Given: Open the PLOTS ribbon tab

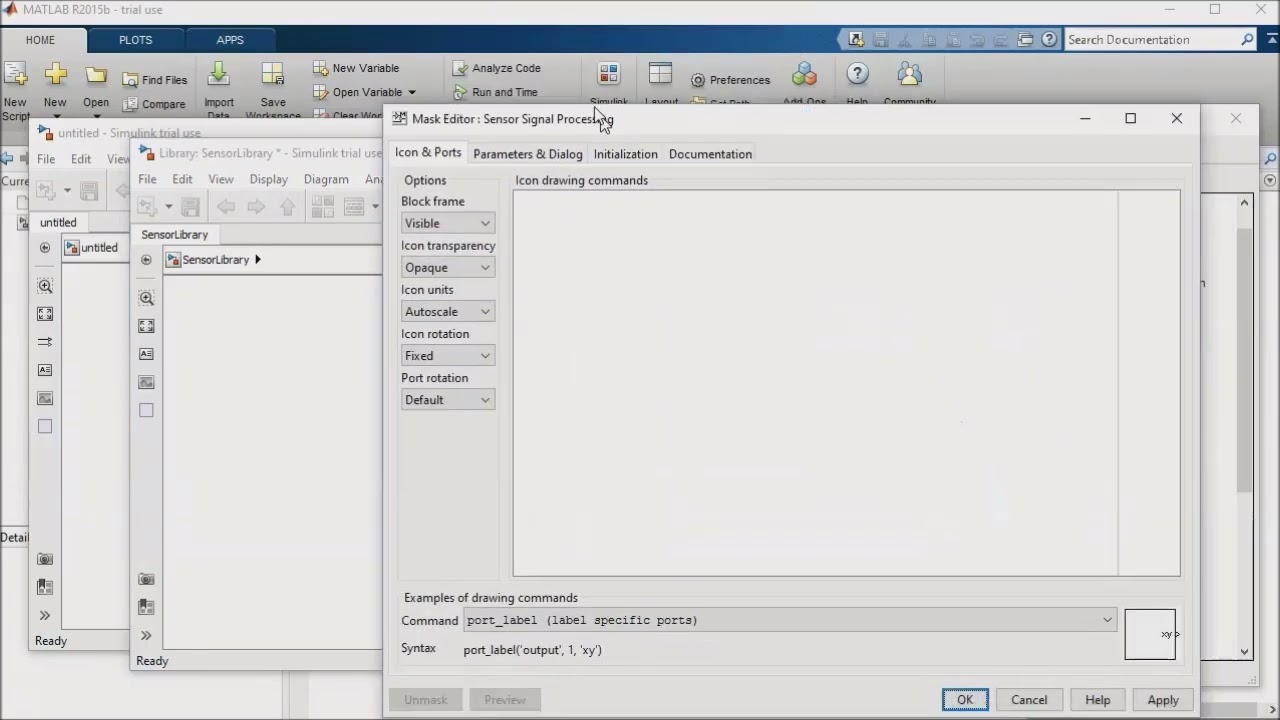Looking at the screenshot, I should [135, 40].
